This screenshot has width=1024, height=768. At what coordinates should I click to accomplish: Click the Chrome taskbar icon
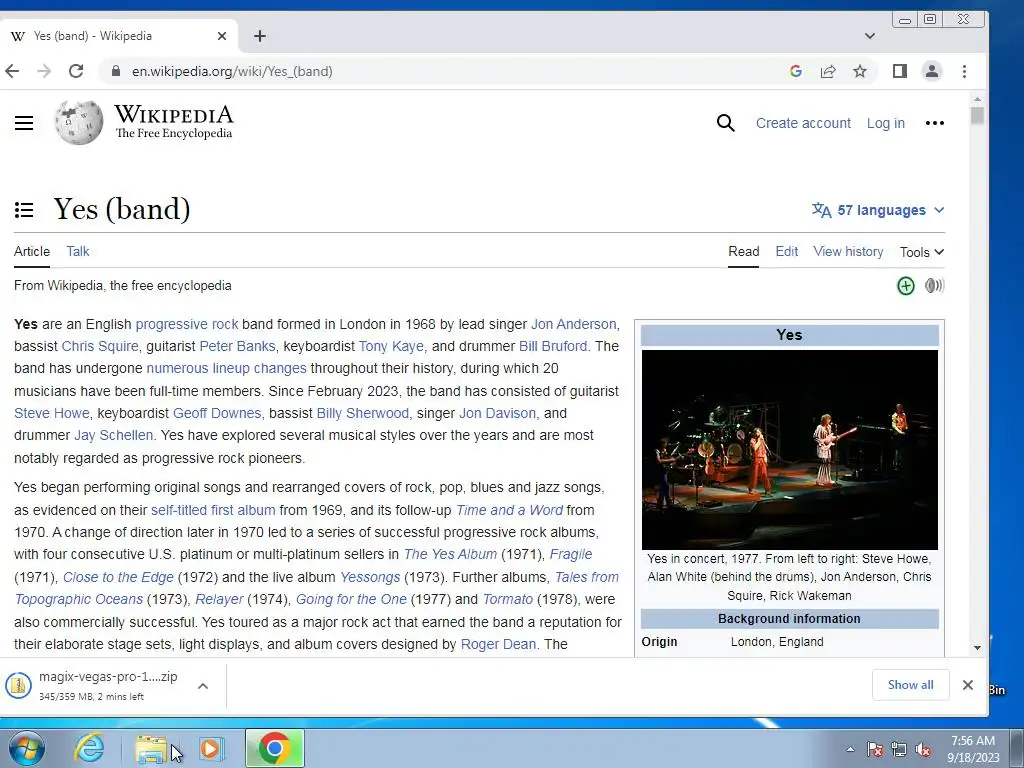(x=274, y=748)
